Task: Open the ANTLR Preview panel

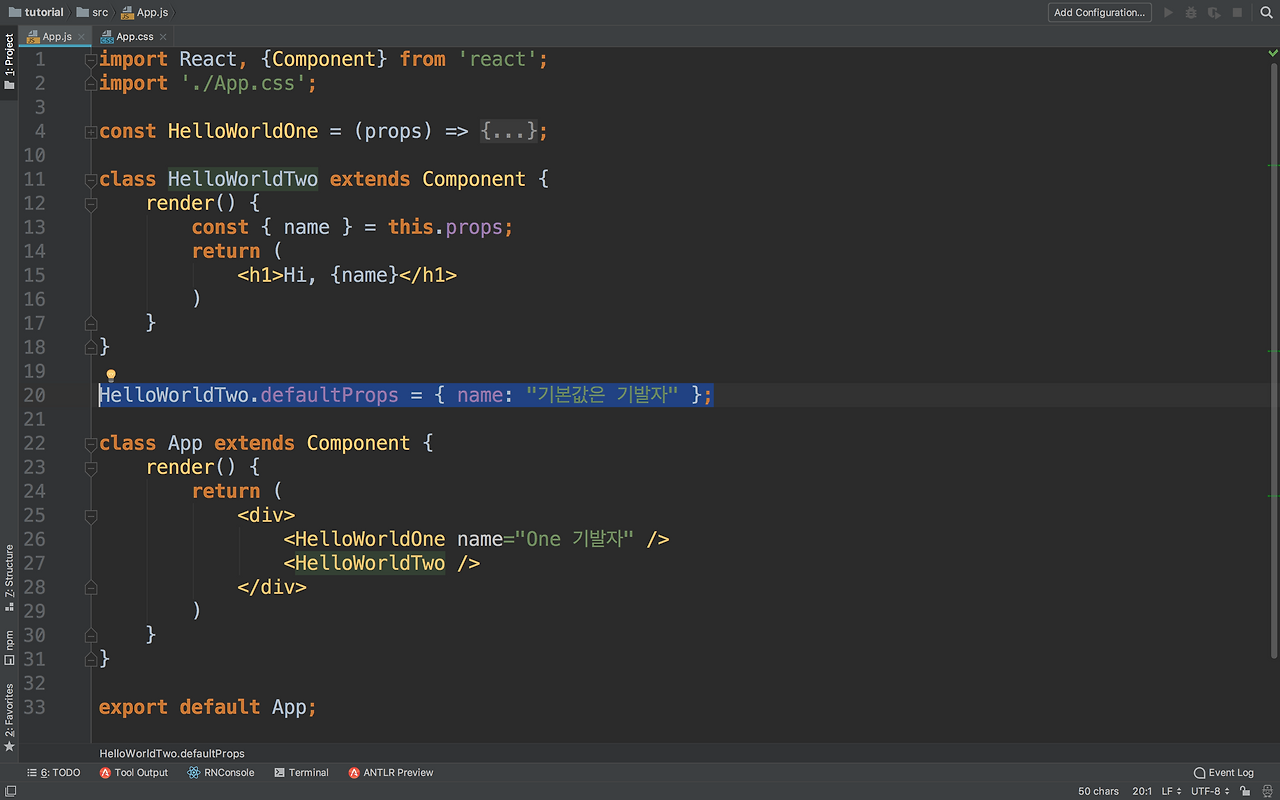Action: 391,773
